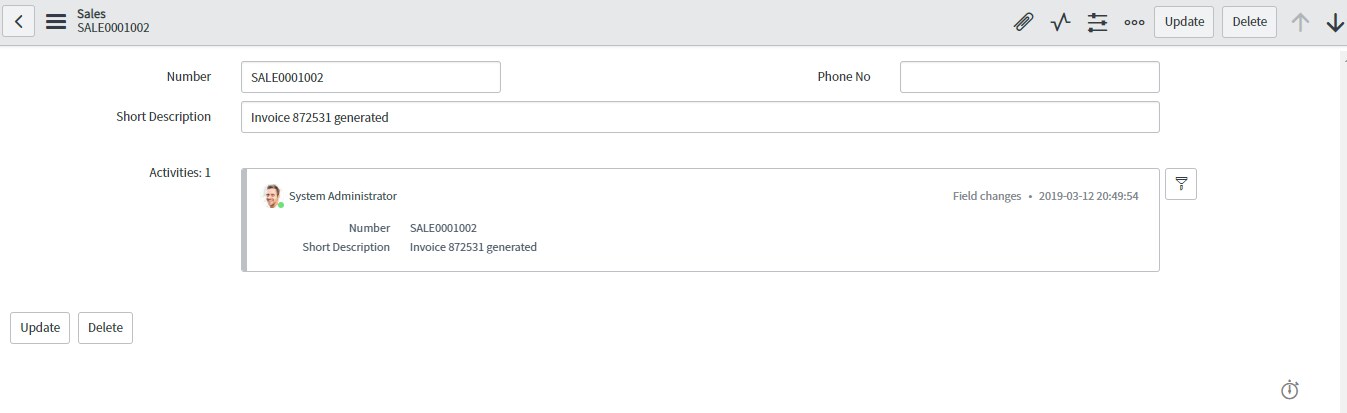Select System Administrator avatar picture

(x=272, y=195)
